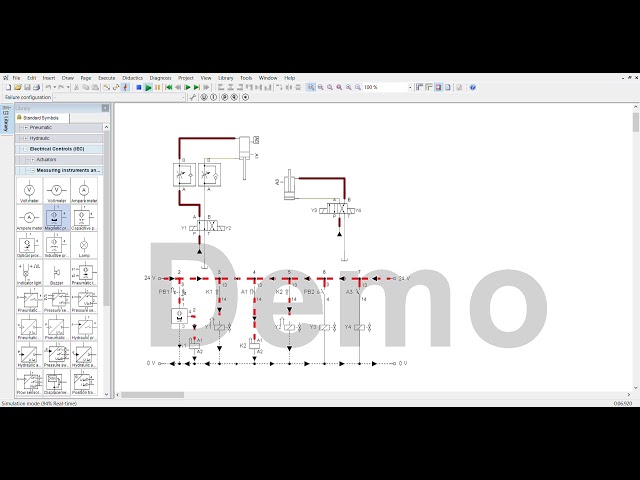Select the Buzzer symbol in library
This screenshot has width=640, height=480.
point(56,273)
